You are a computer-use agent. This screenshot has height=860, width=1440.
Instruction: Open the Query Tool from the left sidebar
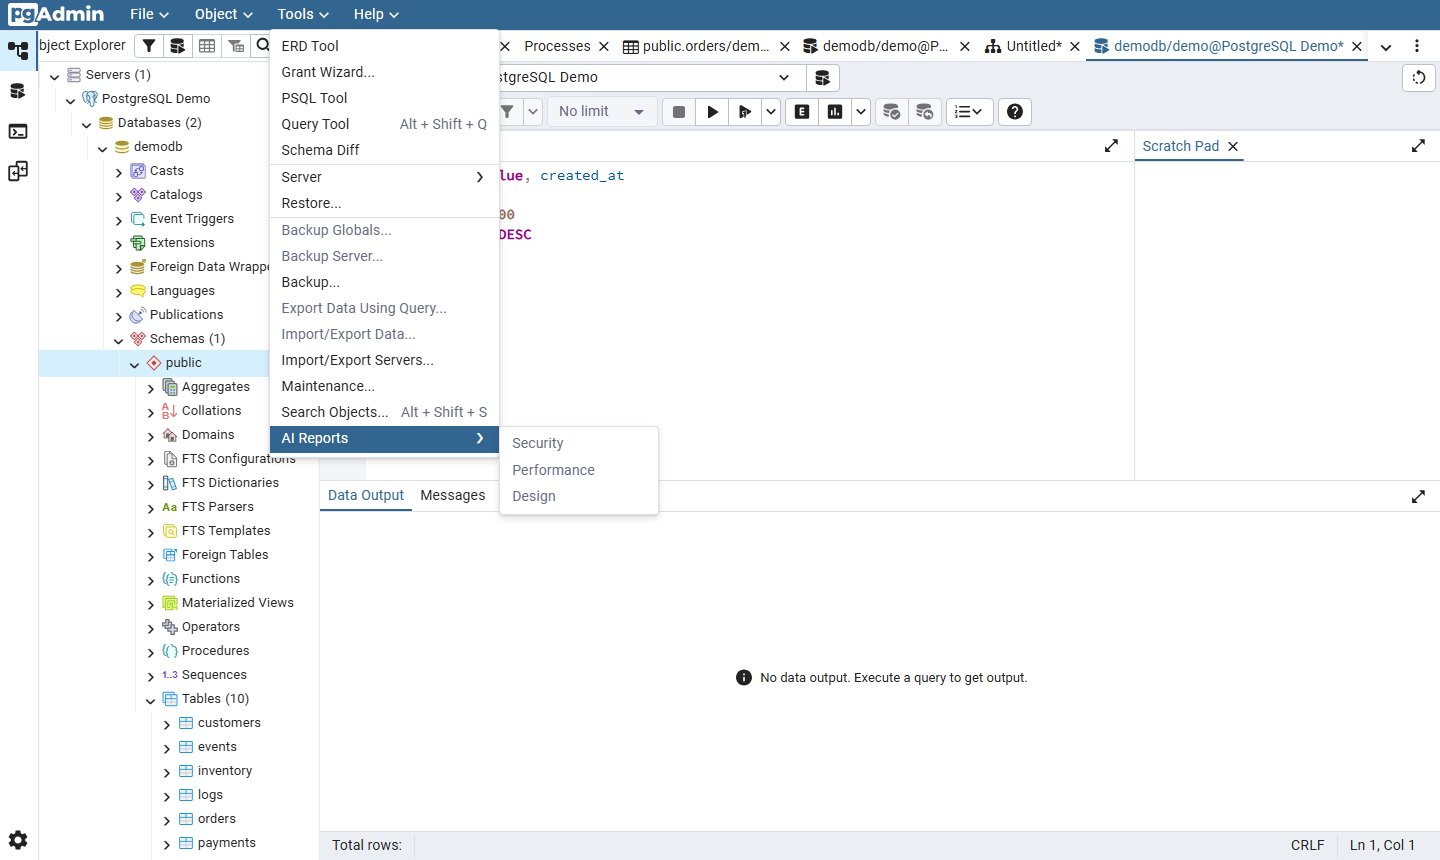point(18,91)
